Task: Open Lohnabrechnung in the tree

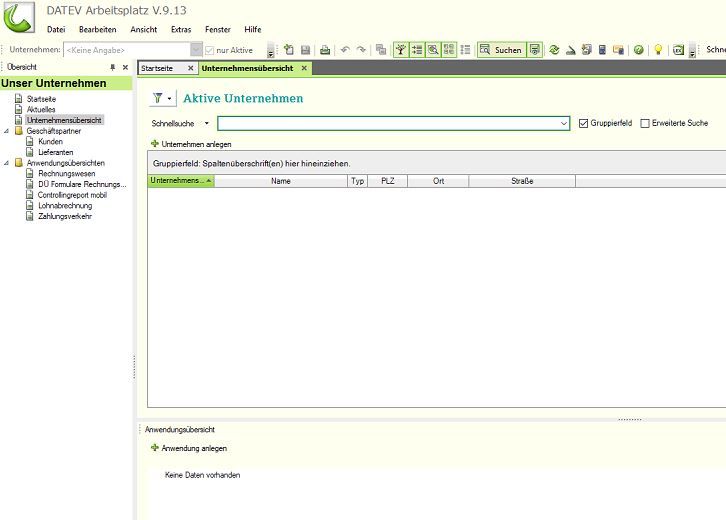Action: [65, 206]
